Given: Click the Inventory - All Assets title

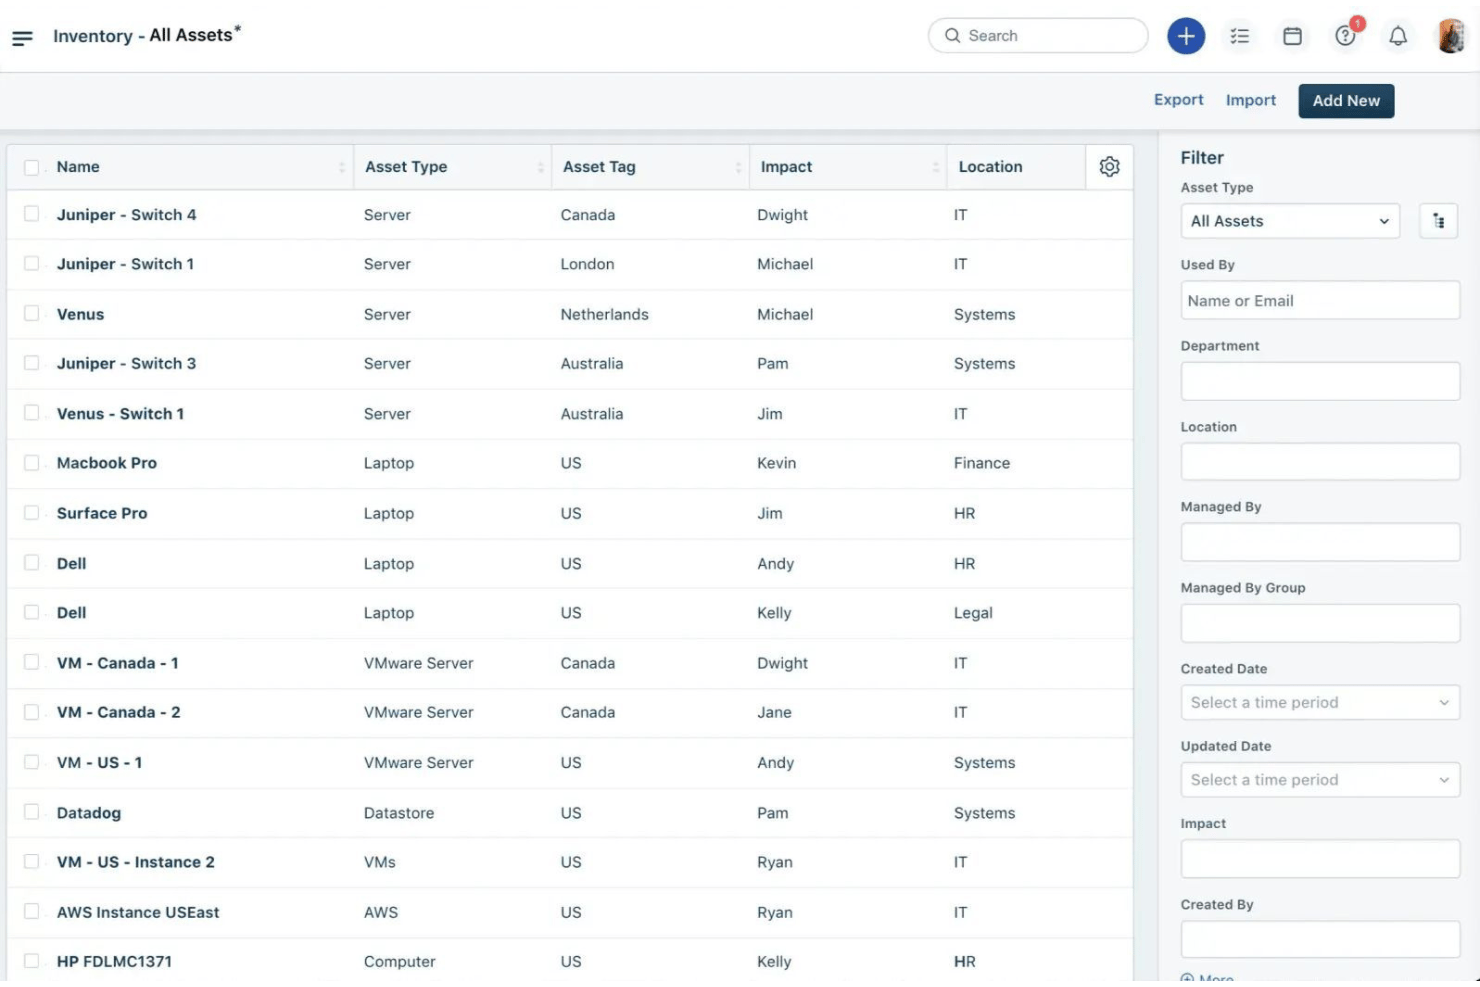Looking at the screenshot, I should pos(147,35).
